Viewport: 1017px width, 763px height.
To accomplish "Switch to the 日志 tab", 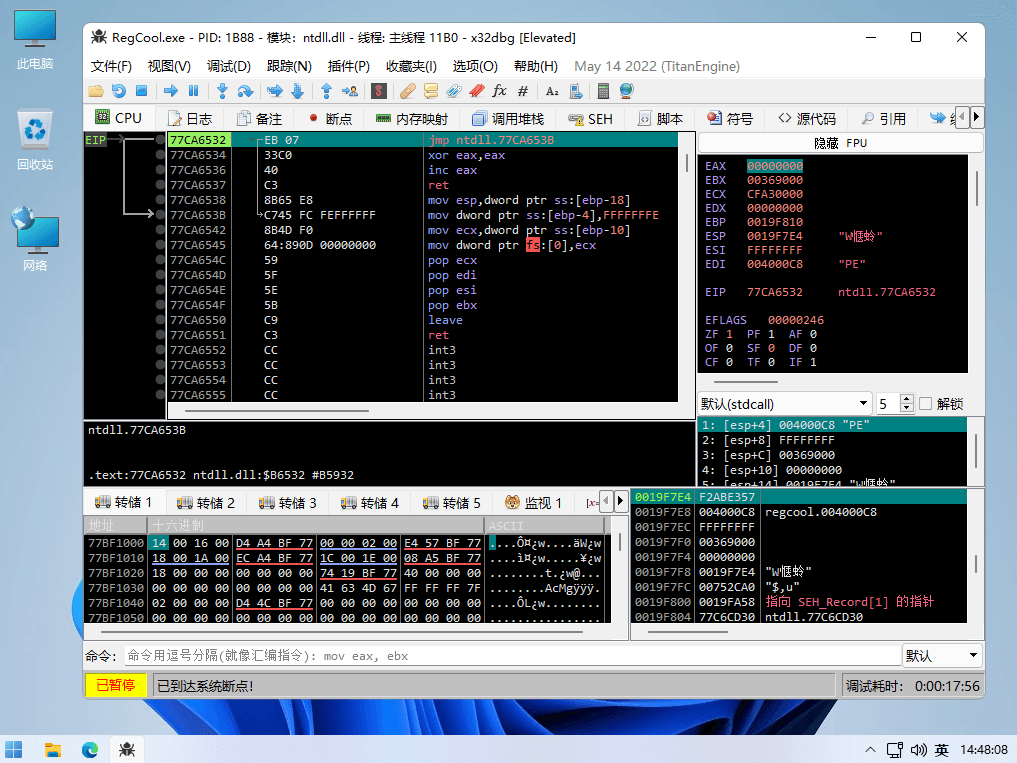I will point(190,119).
